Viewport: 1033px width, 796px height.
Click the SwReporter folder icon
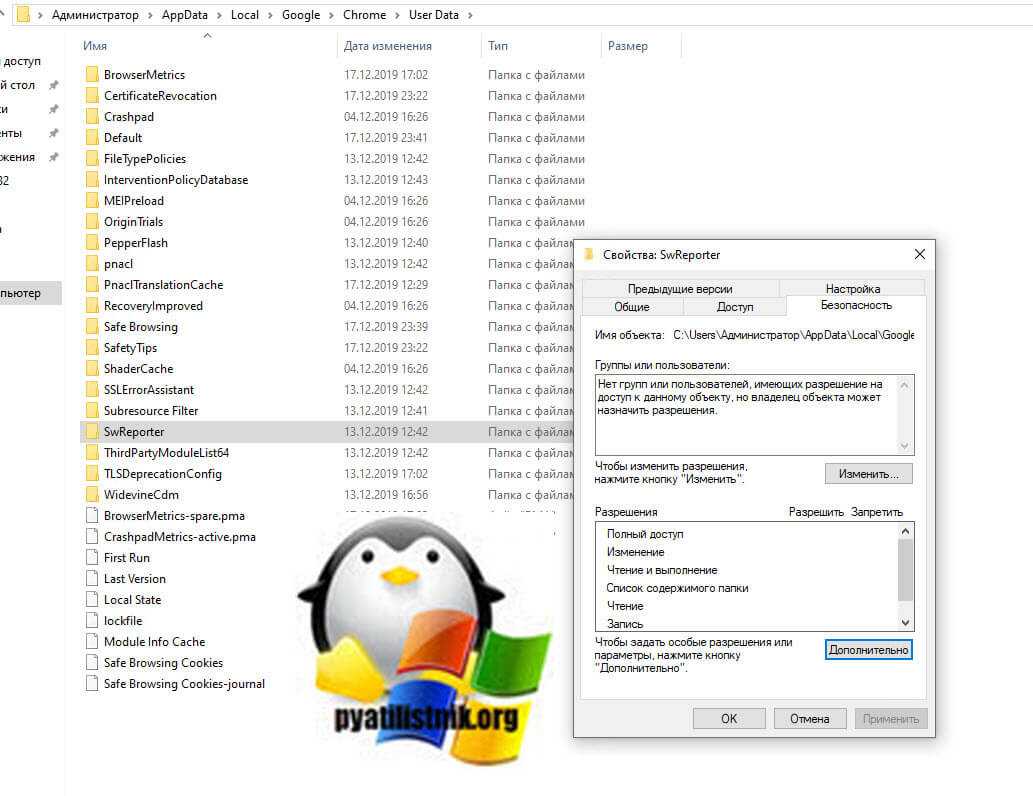(92, 432)
